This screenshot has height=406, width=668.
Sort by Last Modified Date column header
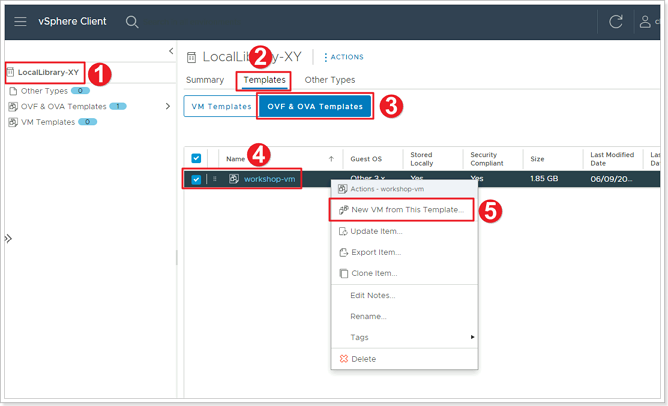(x=612, y=159)
